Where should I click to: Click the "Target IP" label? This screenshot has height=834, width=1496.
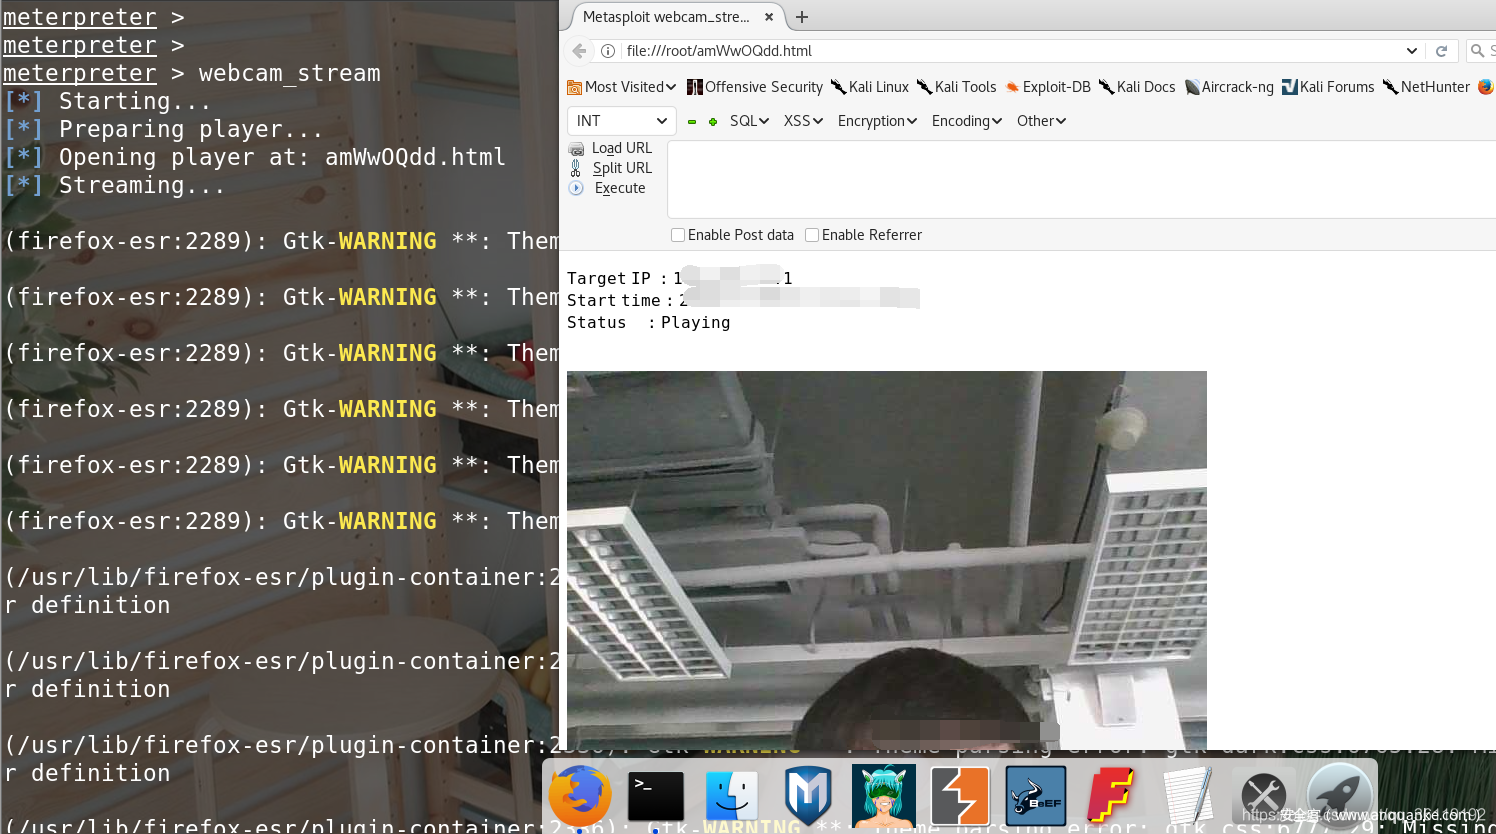click(x=609, y=278)
